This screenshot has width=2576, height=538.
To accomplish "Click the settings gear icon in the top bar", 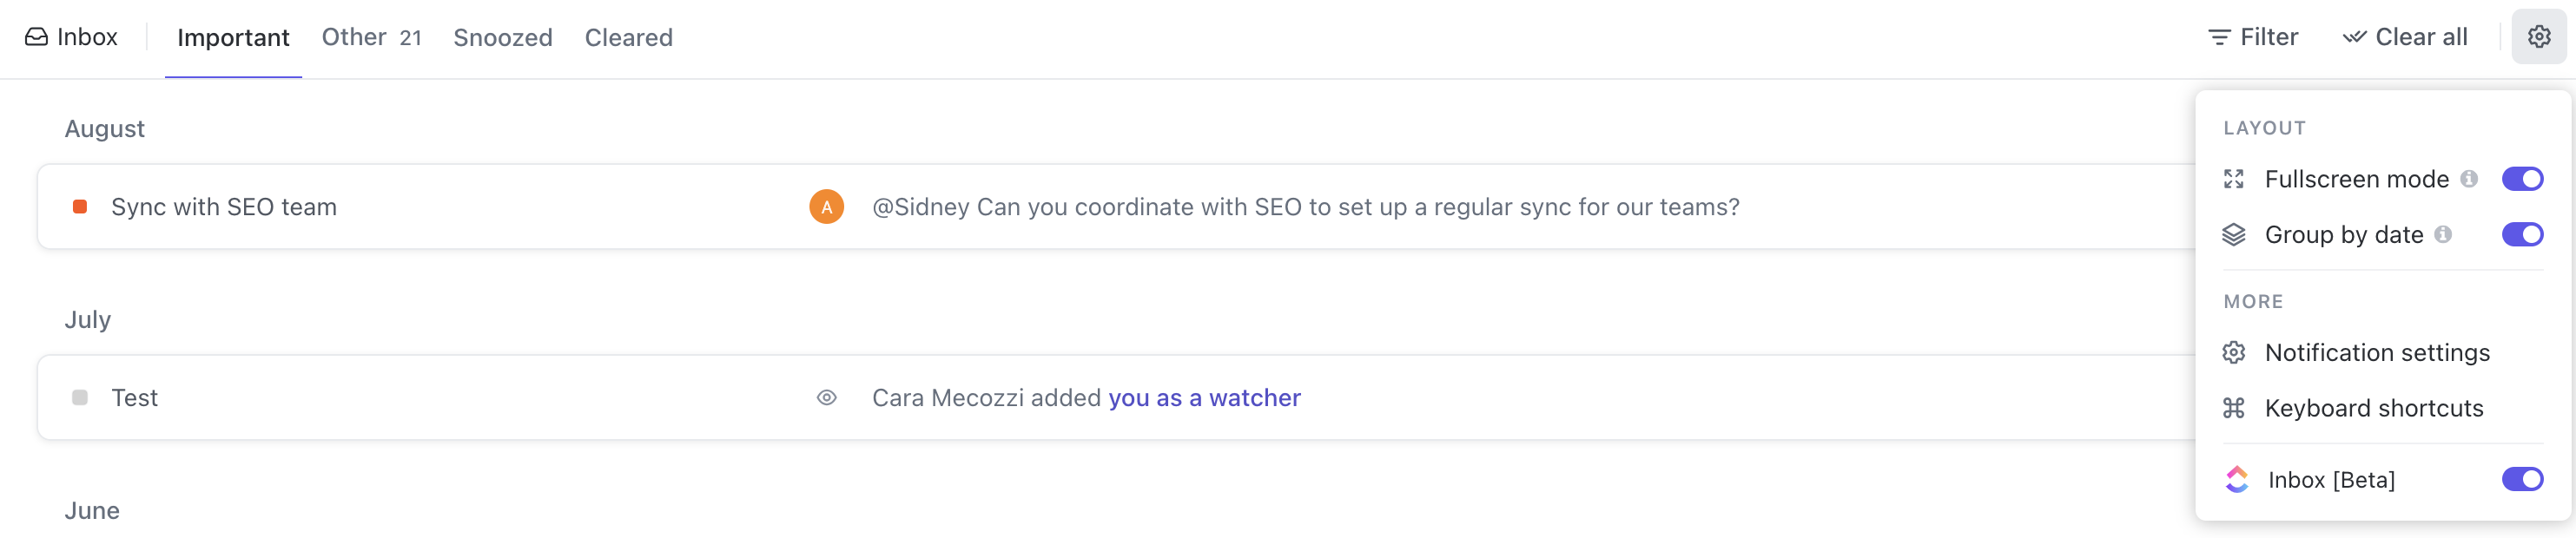I will click(2538, 37).
